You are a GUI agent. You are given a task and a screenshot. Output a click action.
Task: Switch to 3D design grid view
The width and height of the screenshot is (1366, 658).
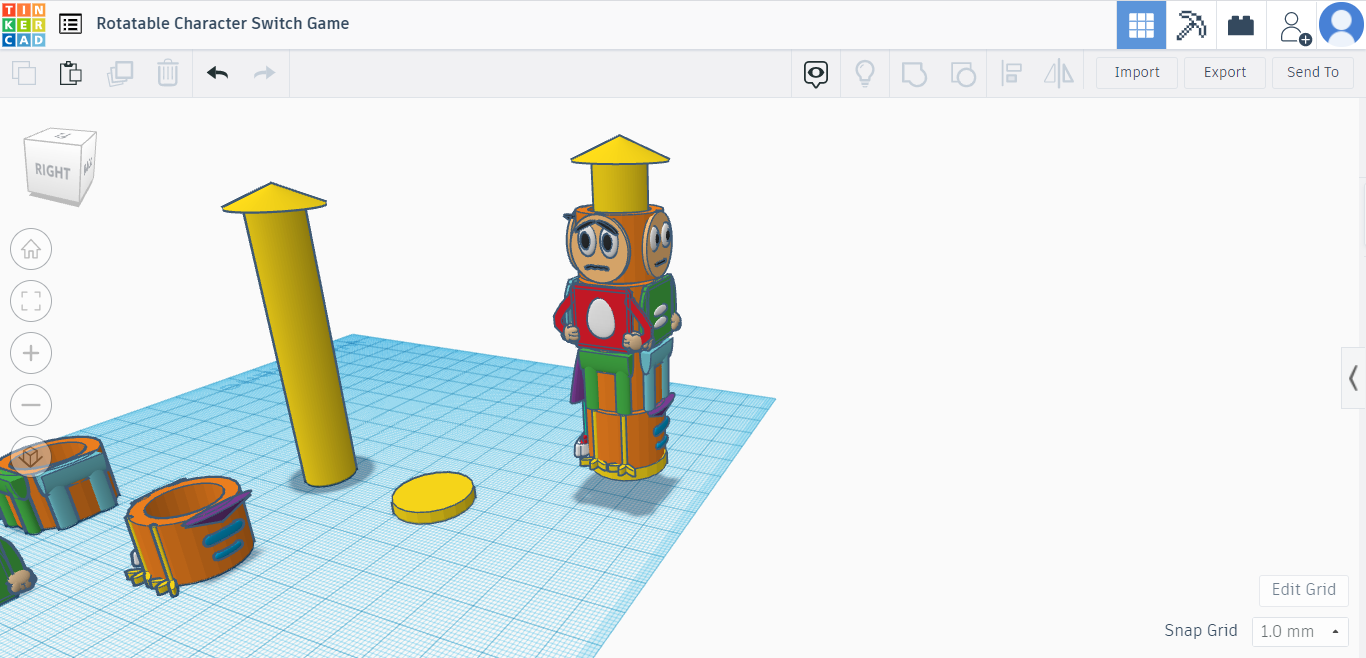point(1141,25)
